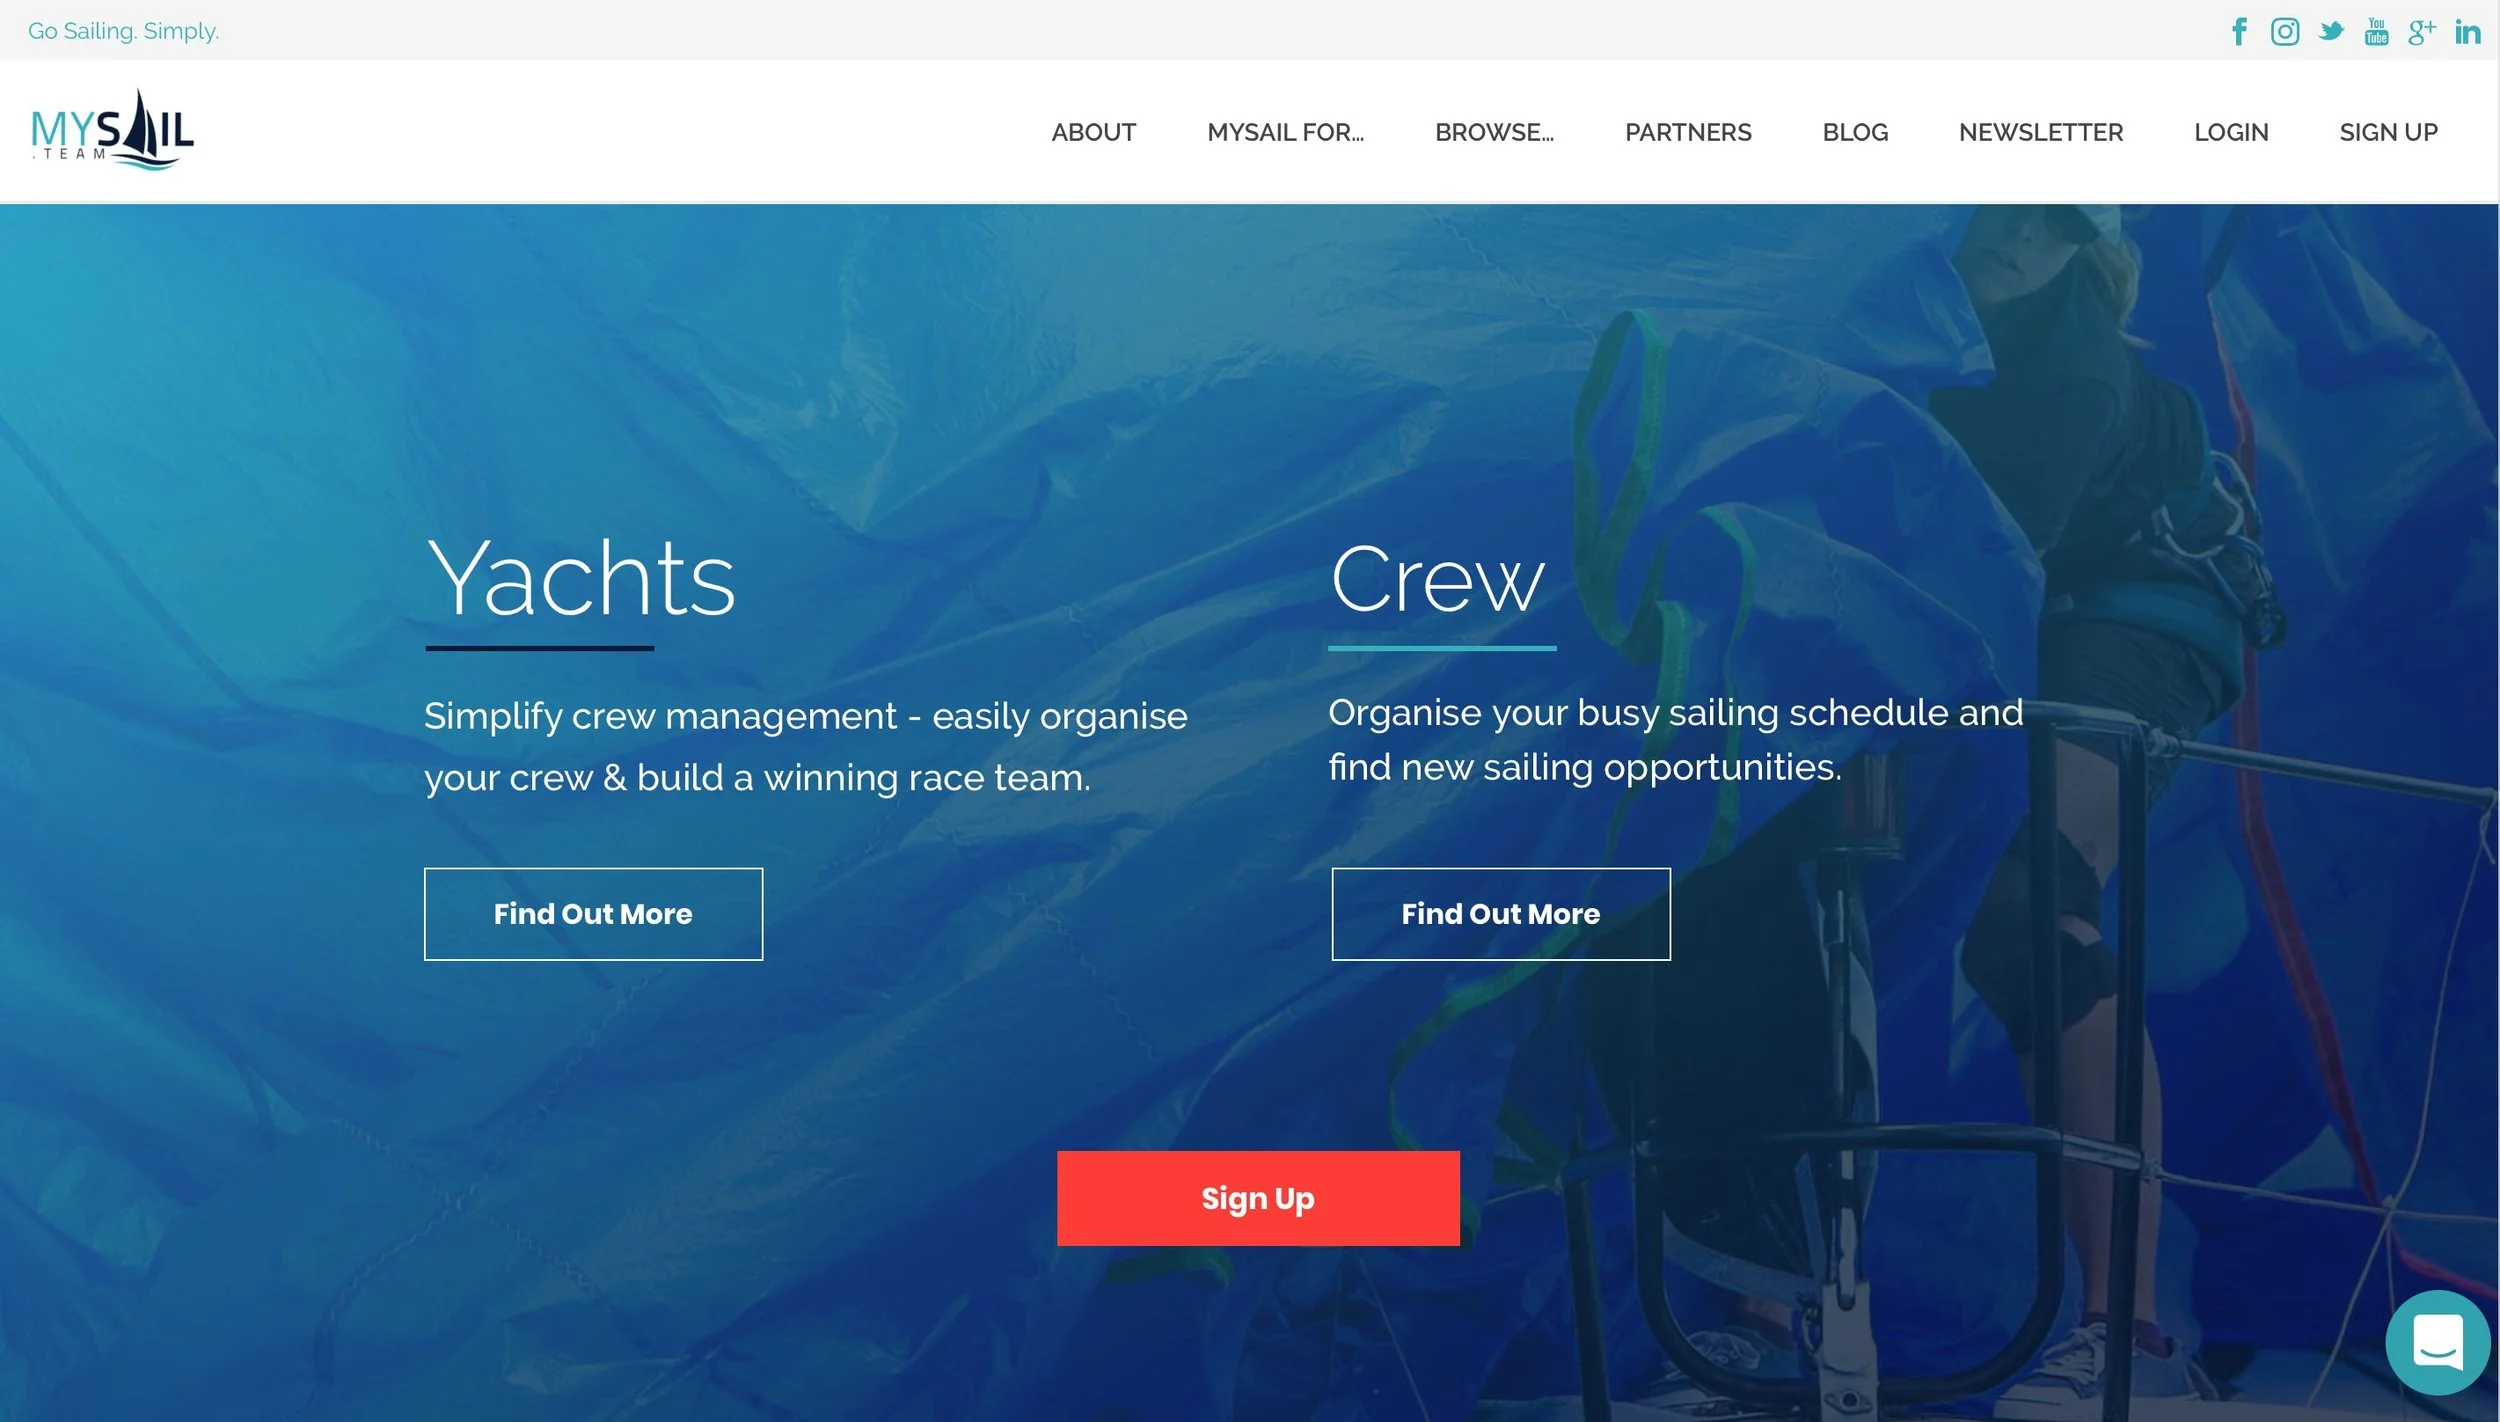Open the BLOG menu item
Image resolution: width=2500 pixels, height=1422 pixels.
point(1855,132)
